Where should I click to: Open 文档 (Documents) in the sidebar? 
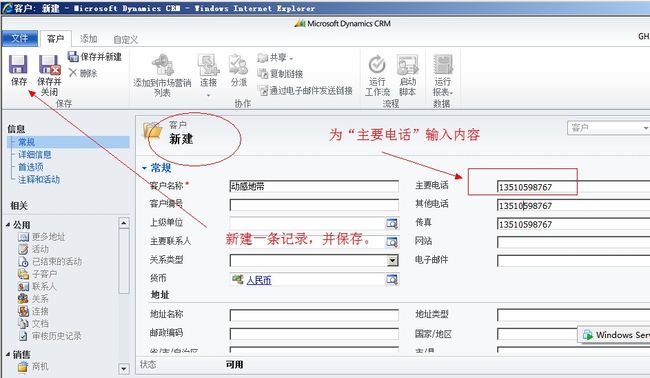click(34, 323)
